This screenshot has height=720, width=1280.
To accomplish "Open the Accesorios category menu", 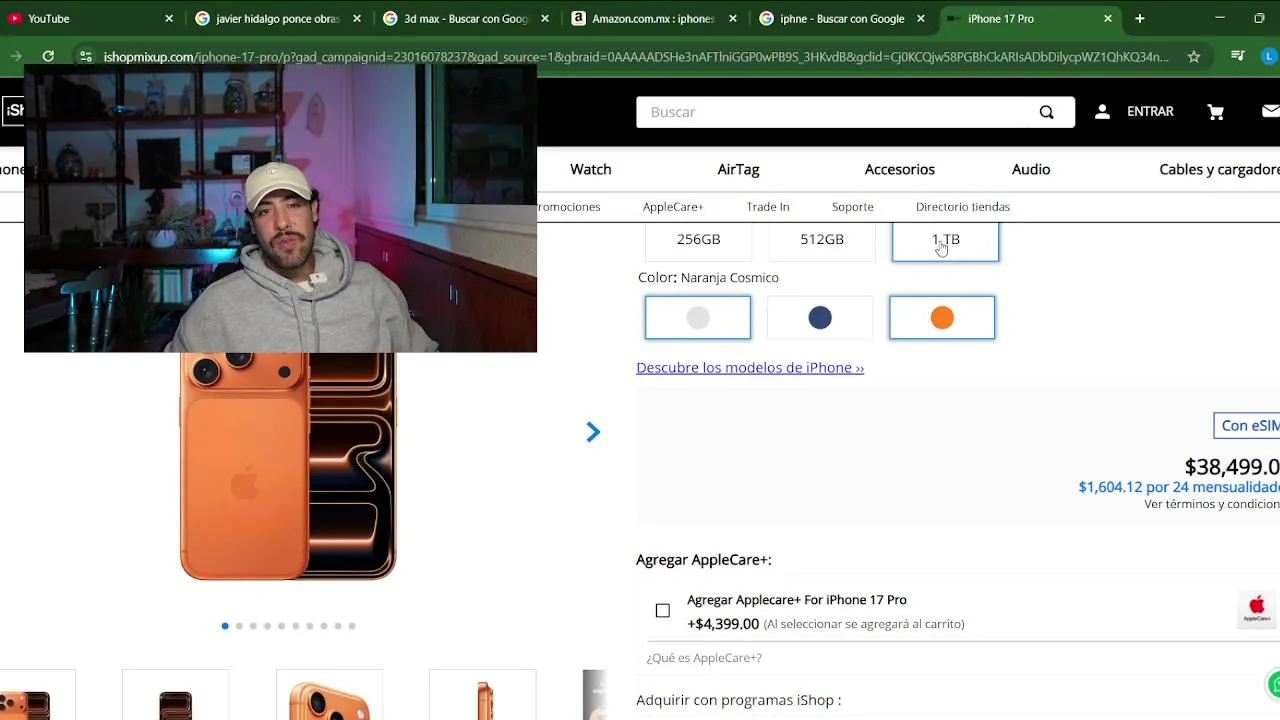I will click(900, 169).
